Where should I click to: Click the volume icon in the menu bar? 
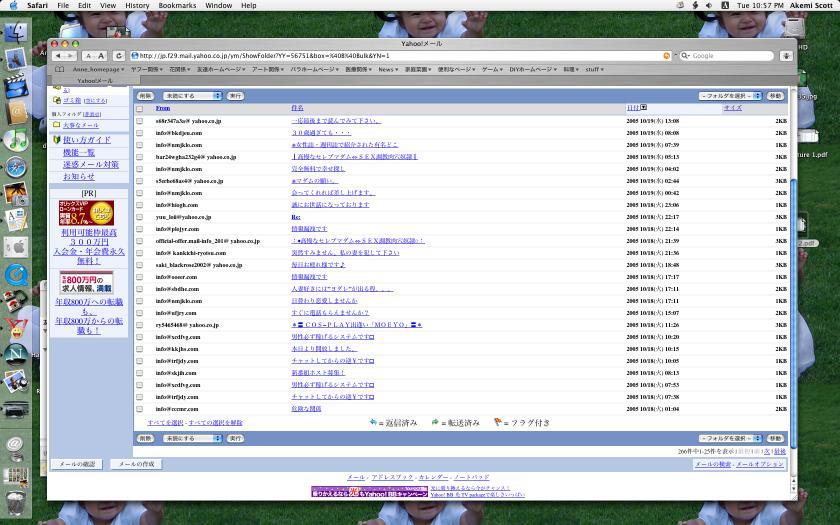click(x=709, y=5)
